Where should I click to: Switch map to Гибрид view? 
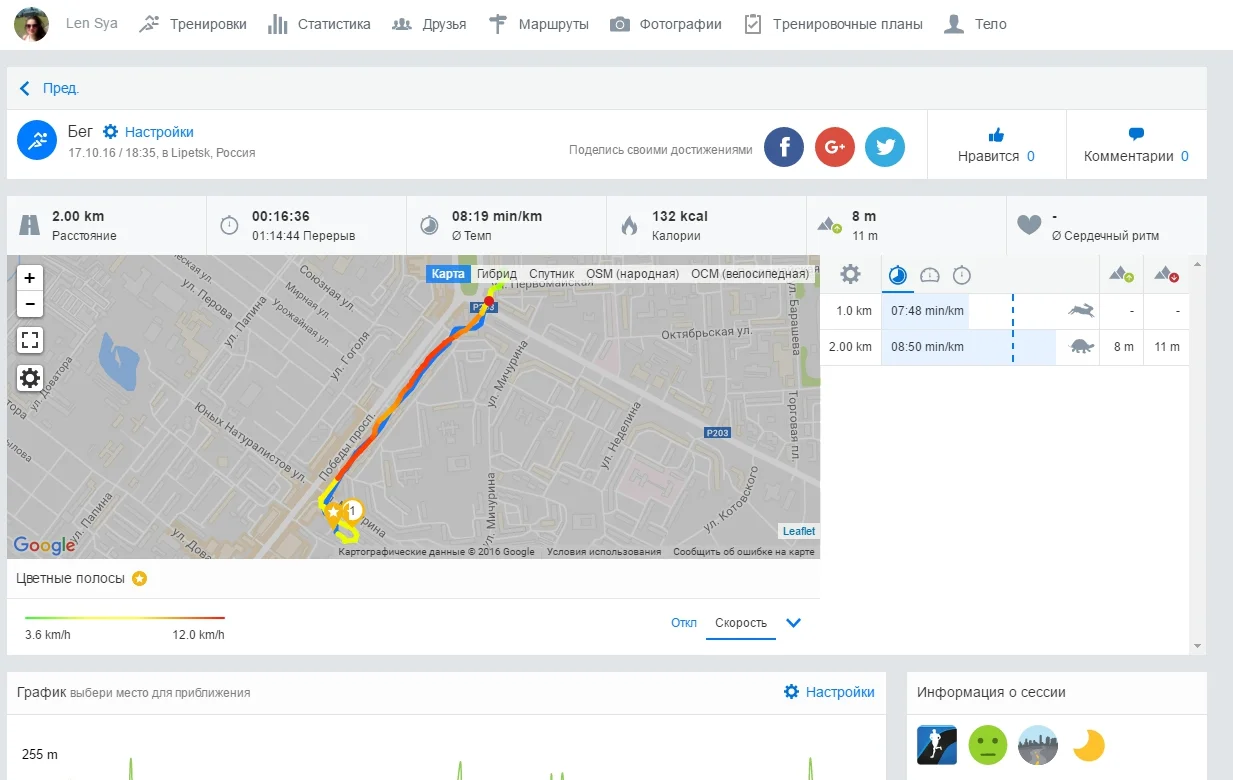tap(497, 274)
